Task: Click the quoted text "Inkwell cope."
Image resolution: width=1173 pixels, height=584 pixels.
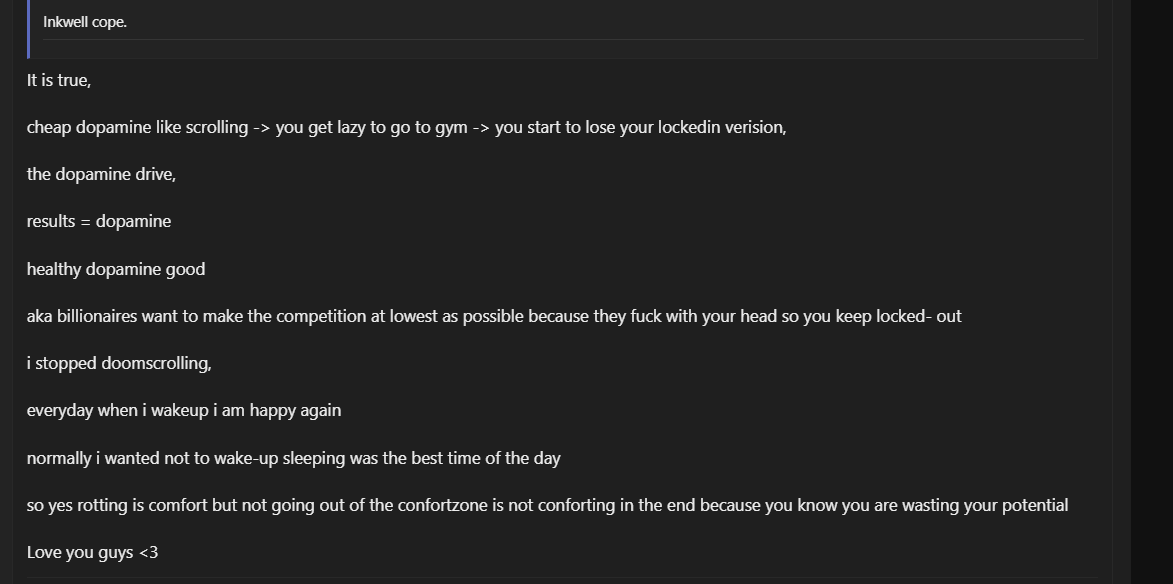Action: click(85, 22)
